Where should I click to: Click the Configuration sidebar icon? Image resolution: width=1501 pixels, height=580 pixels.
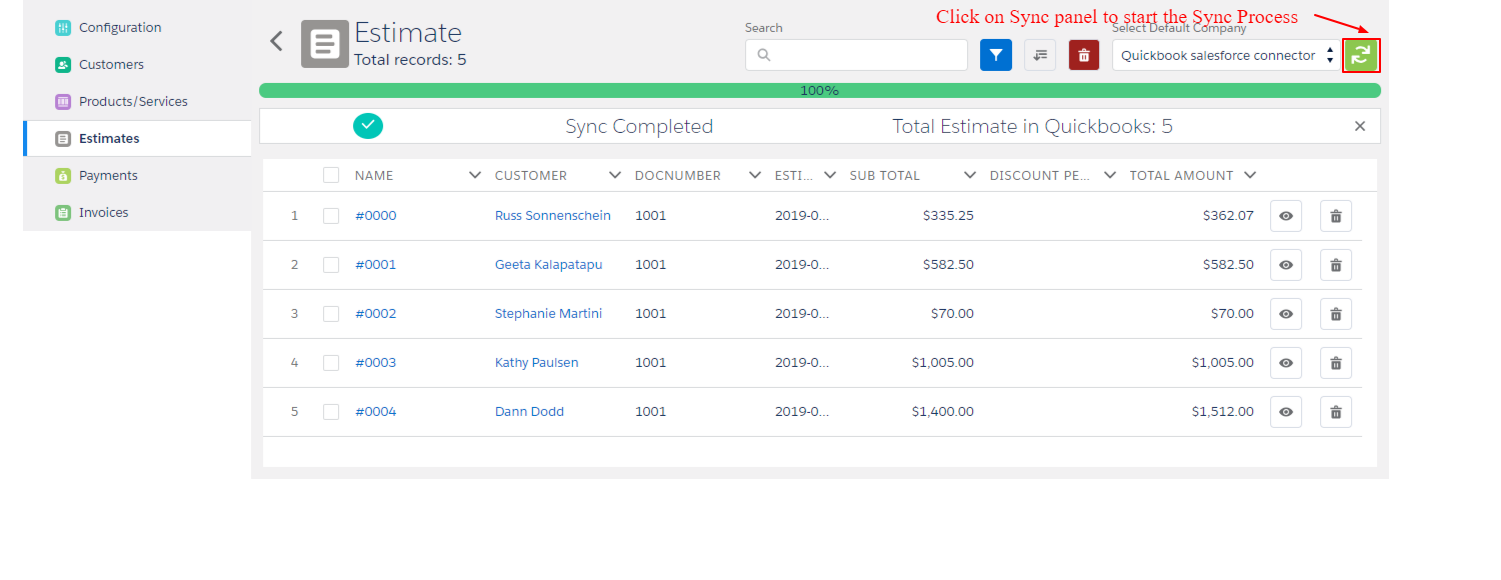click(x=63, y=28)
